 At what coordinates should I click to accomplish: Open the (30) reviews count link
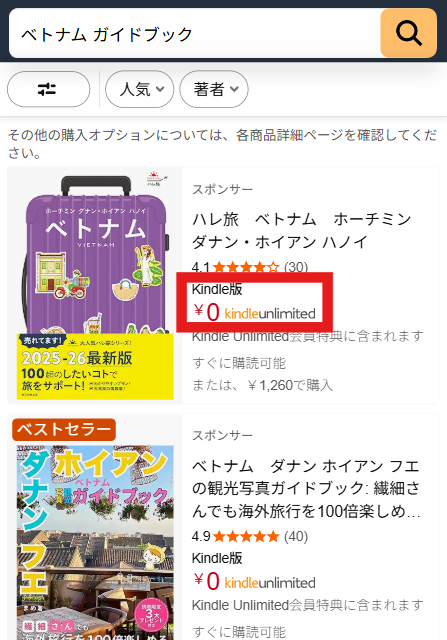[296, 267]
